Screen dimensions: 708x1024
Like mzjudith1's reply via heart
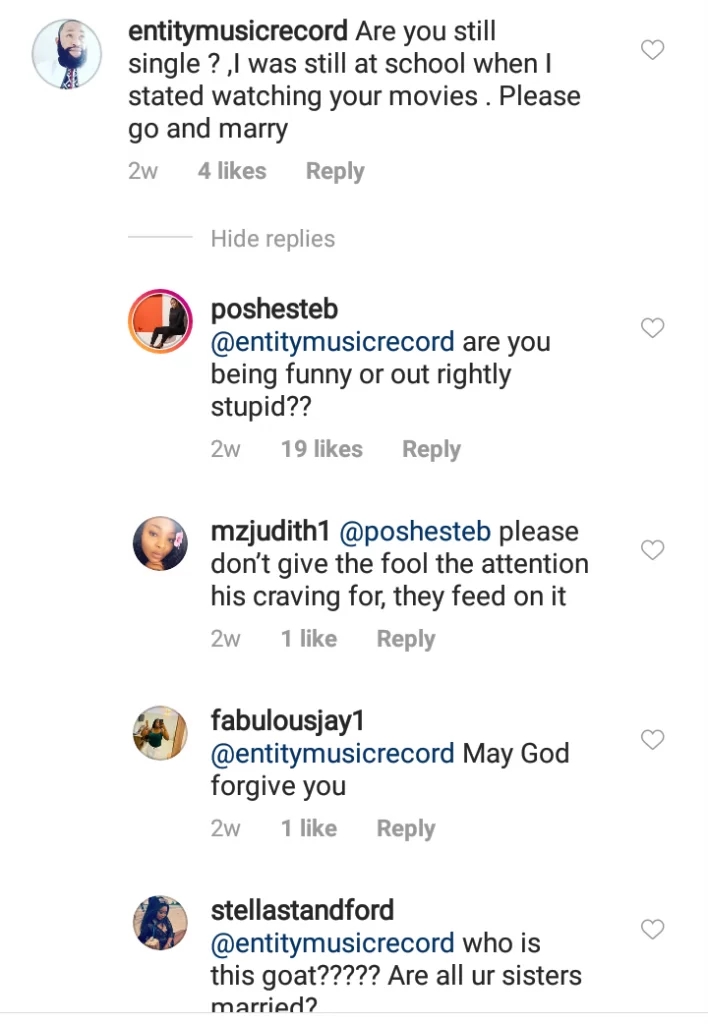[652, 549]
